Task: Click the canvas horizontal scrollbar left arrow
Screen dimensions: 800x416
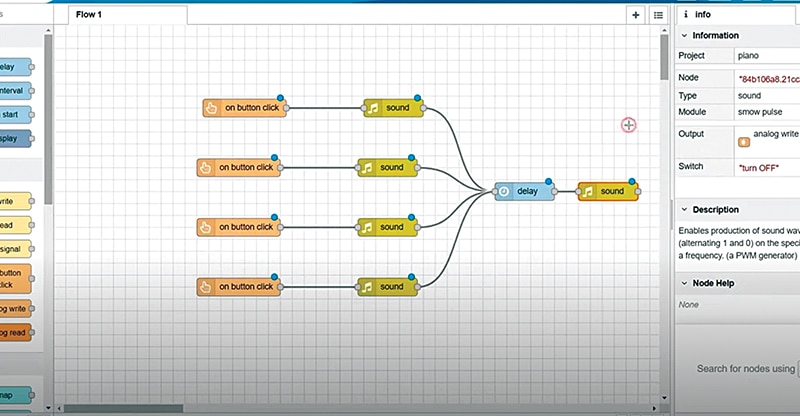Action: coord(59,408)
